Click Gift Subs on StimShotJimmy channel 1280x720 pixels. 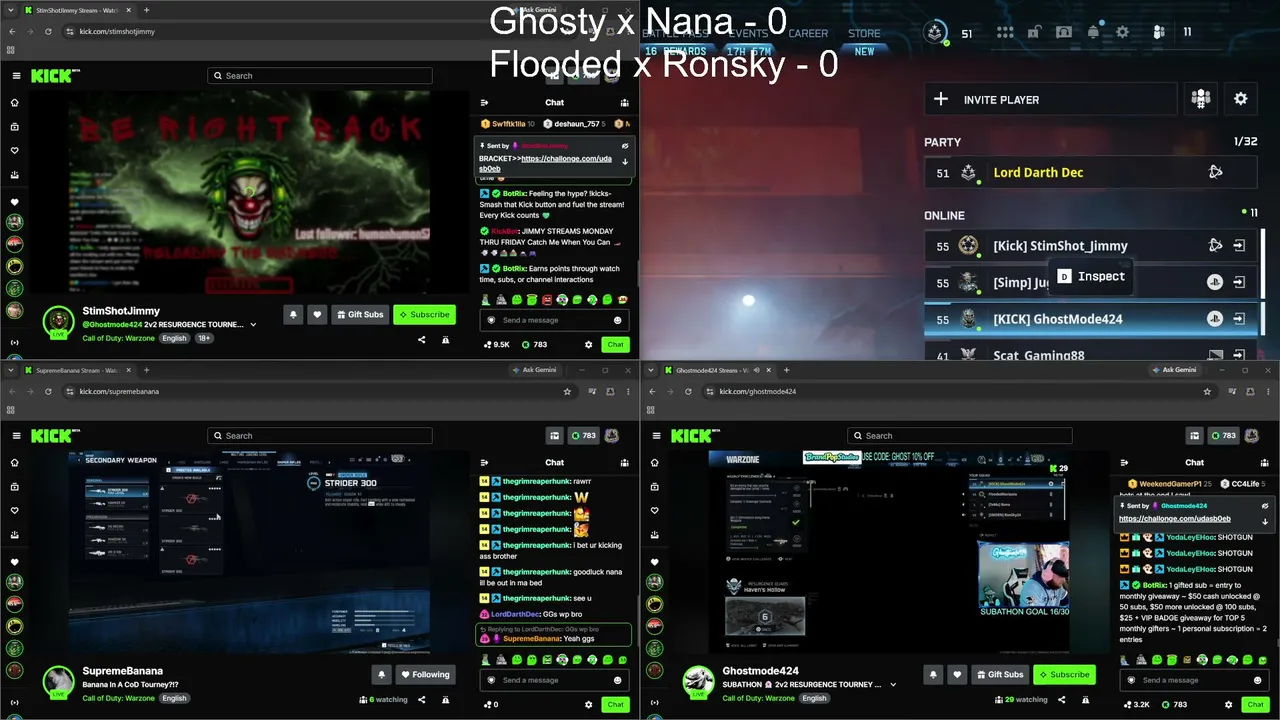(360, 315)
